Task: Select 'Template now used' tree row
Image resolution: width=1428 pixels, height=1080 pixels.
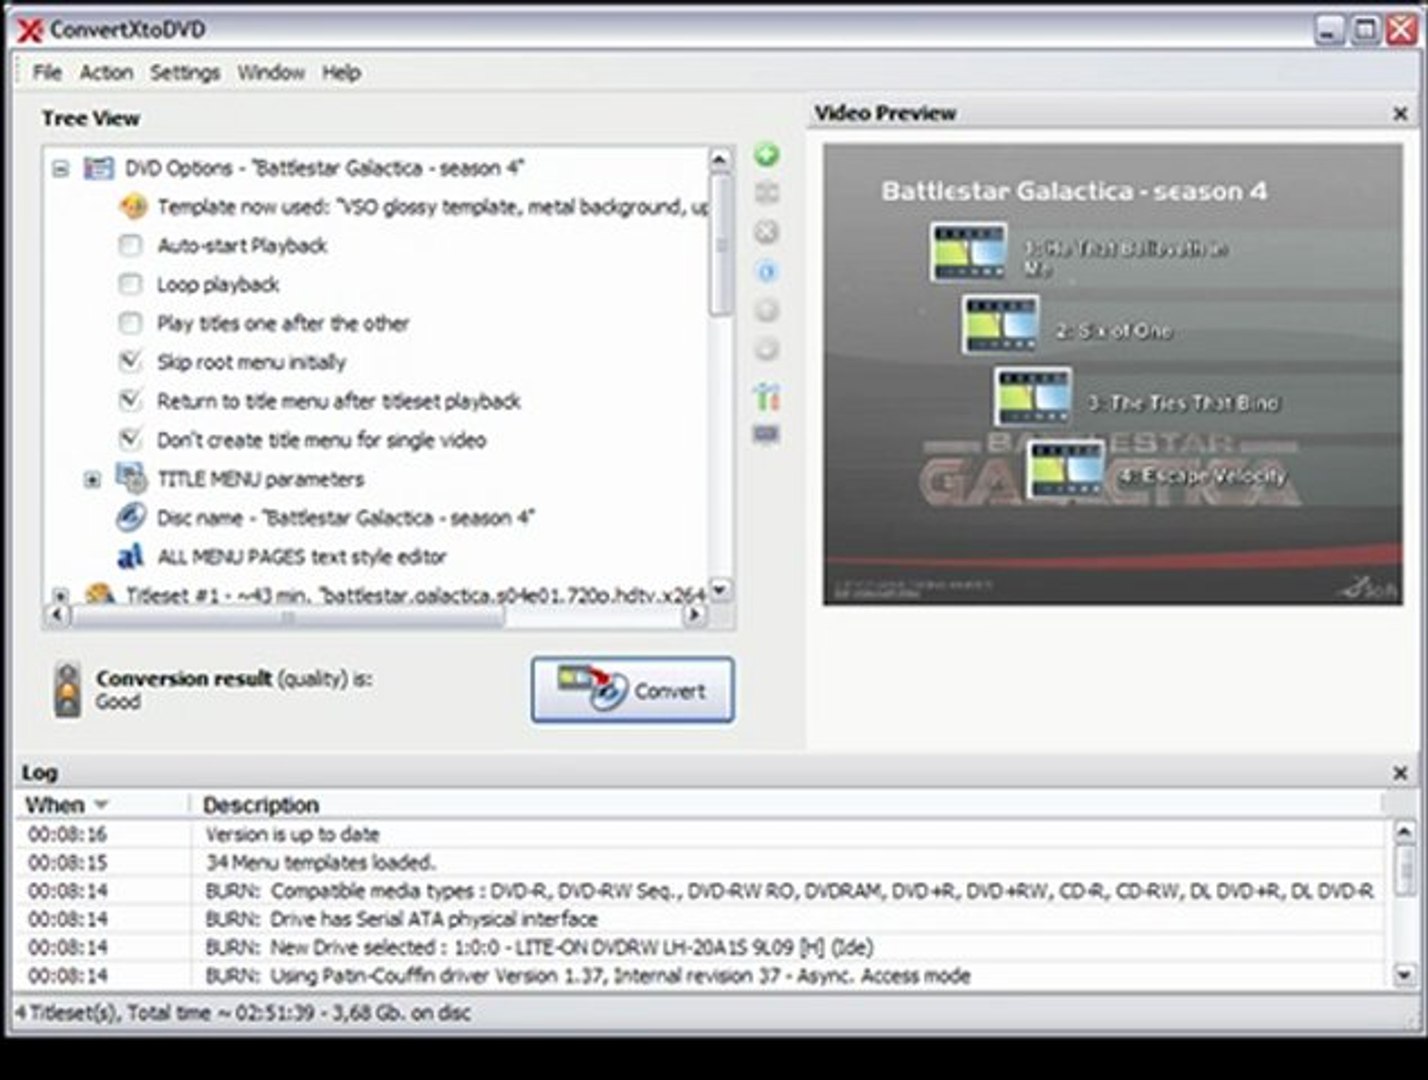Action: [432, 207]
